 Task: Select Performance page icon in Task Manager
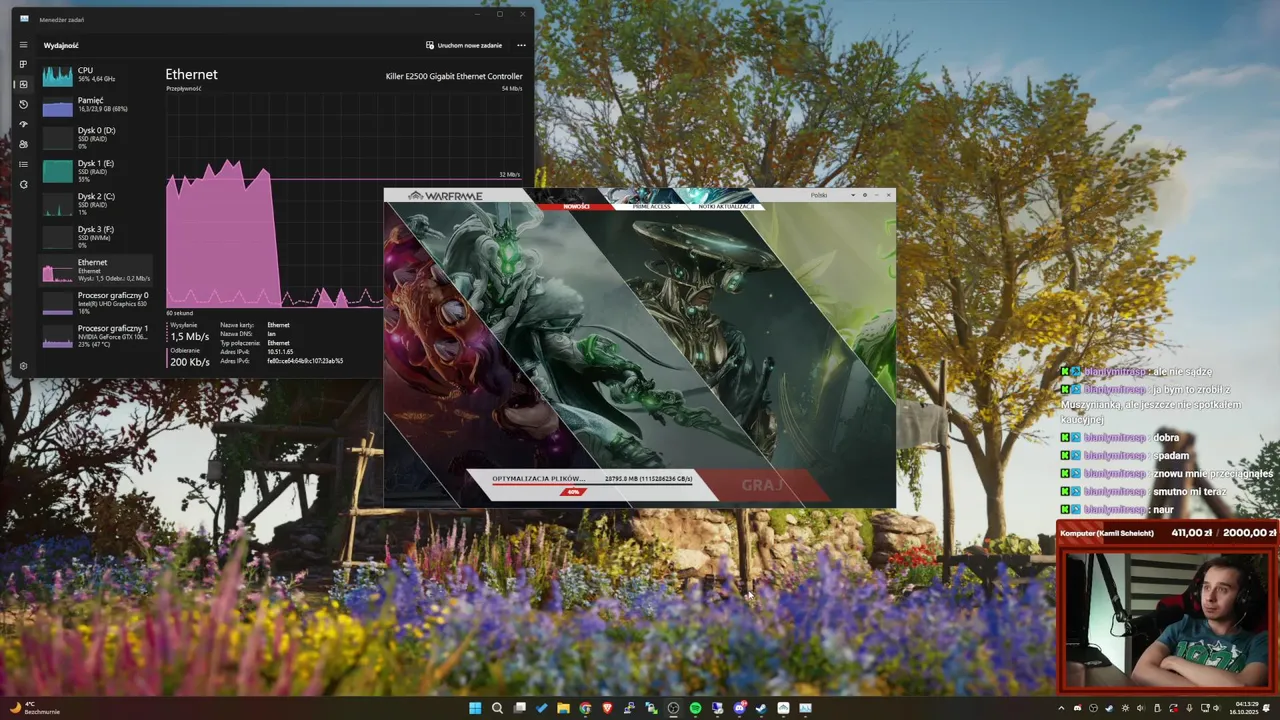23,84
